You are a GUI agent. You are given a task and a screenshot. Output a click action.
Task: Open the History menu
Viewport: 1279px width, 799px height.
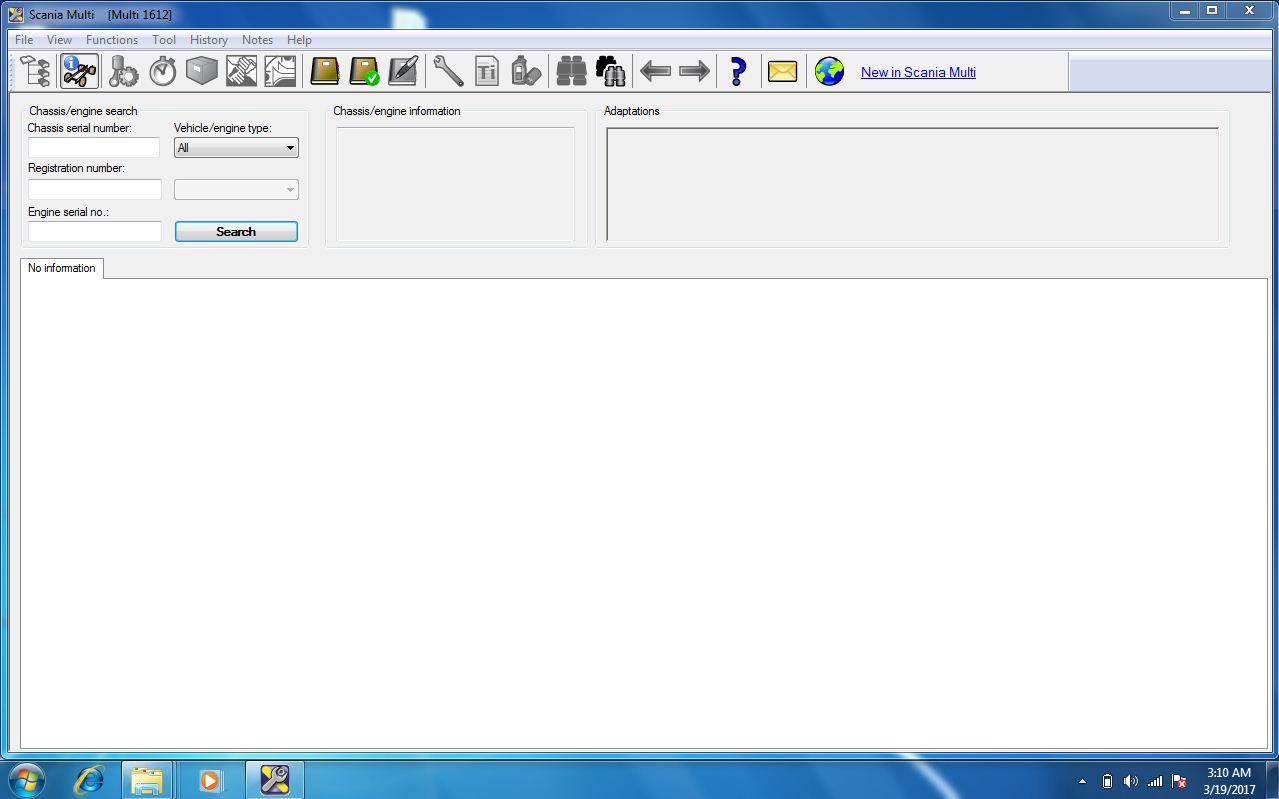pos(209,40)
